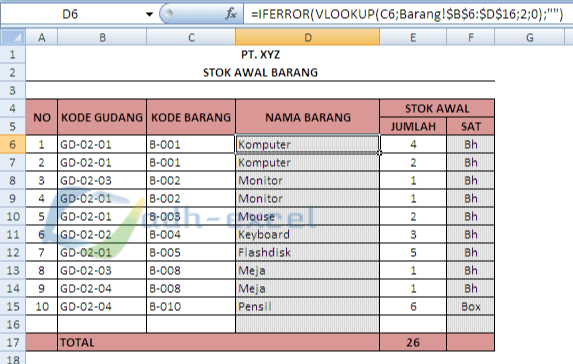The width and height of the screenshot is (573, 364).
Task: Click GD-02-03 cell in row 8
Action: point(102,181)
